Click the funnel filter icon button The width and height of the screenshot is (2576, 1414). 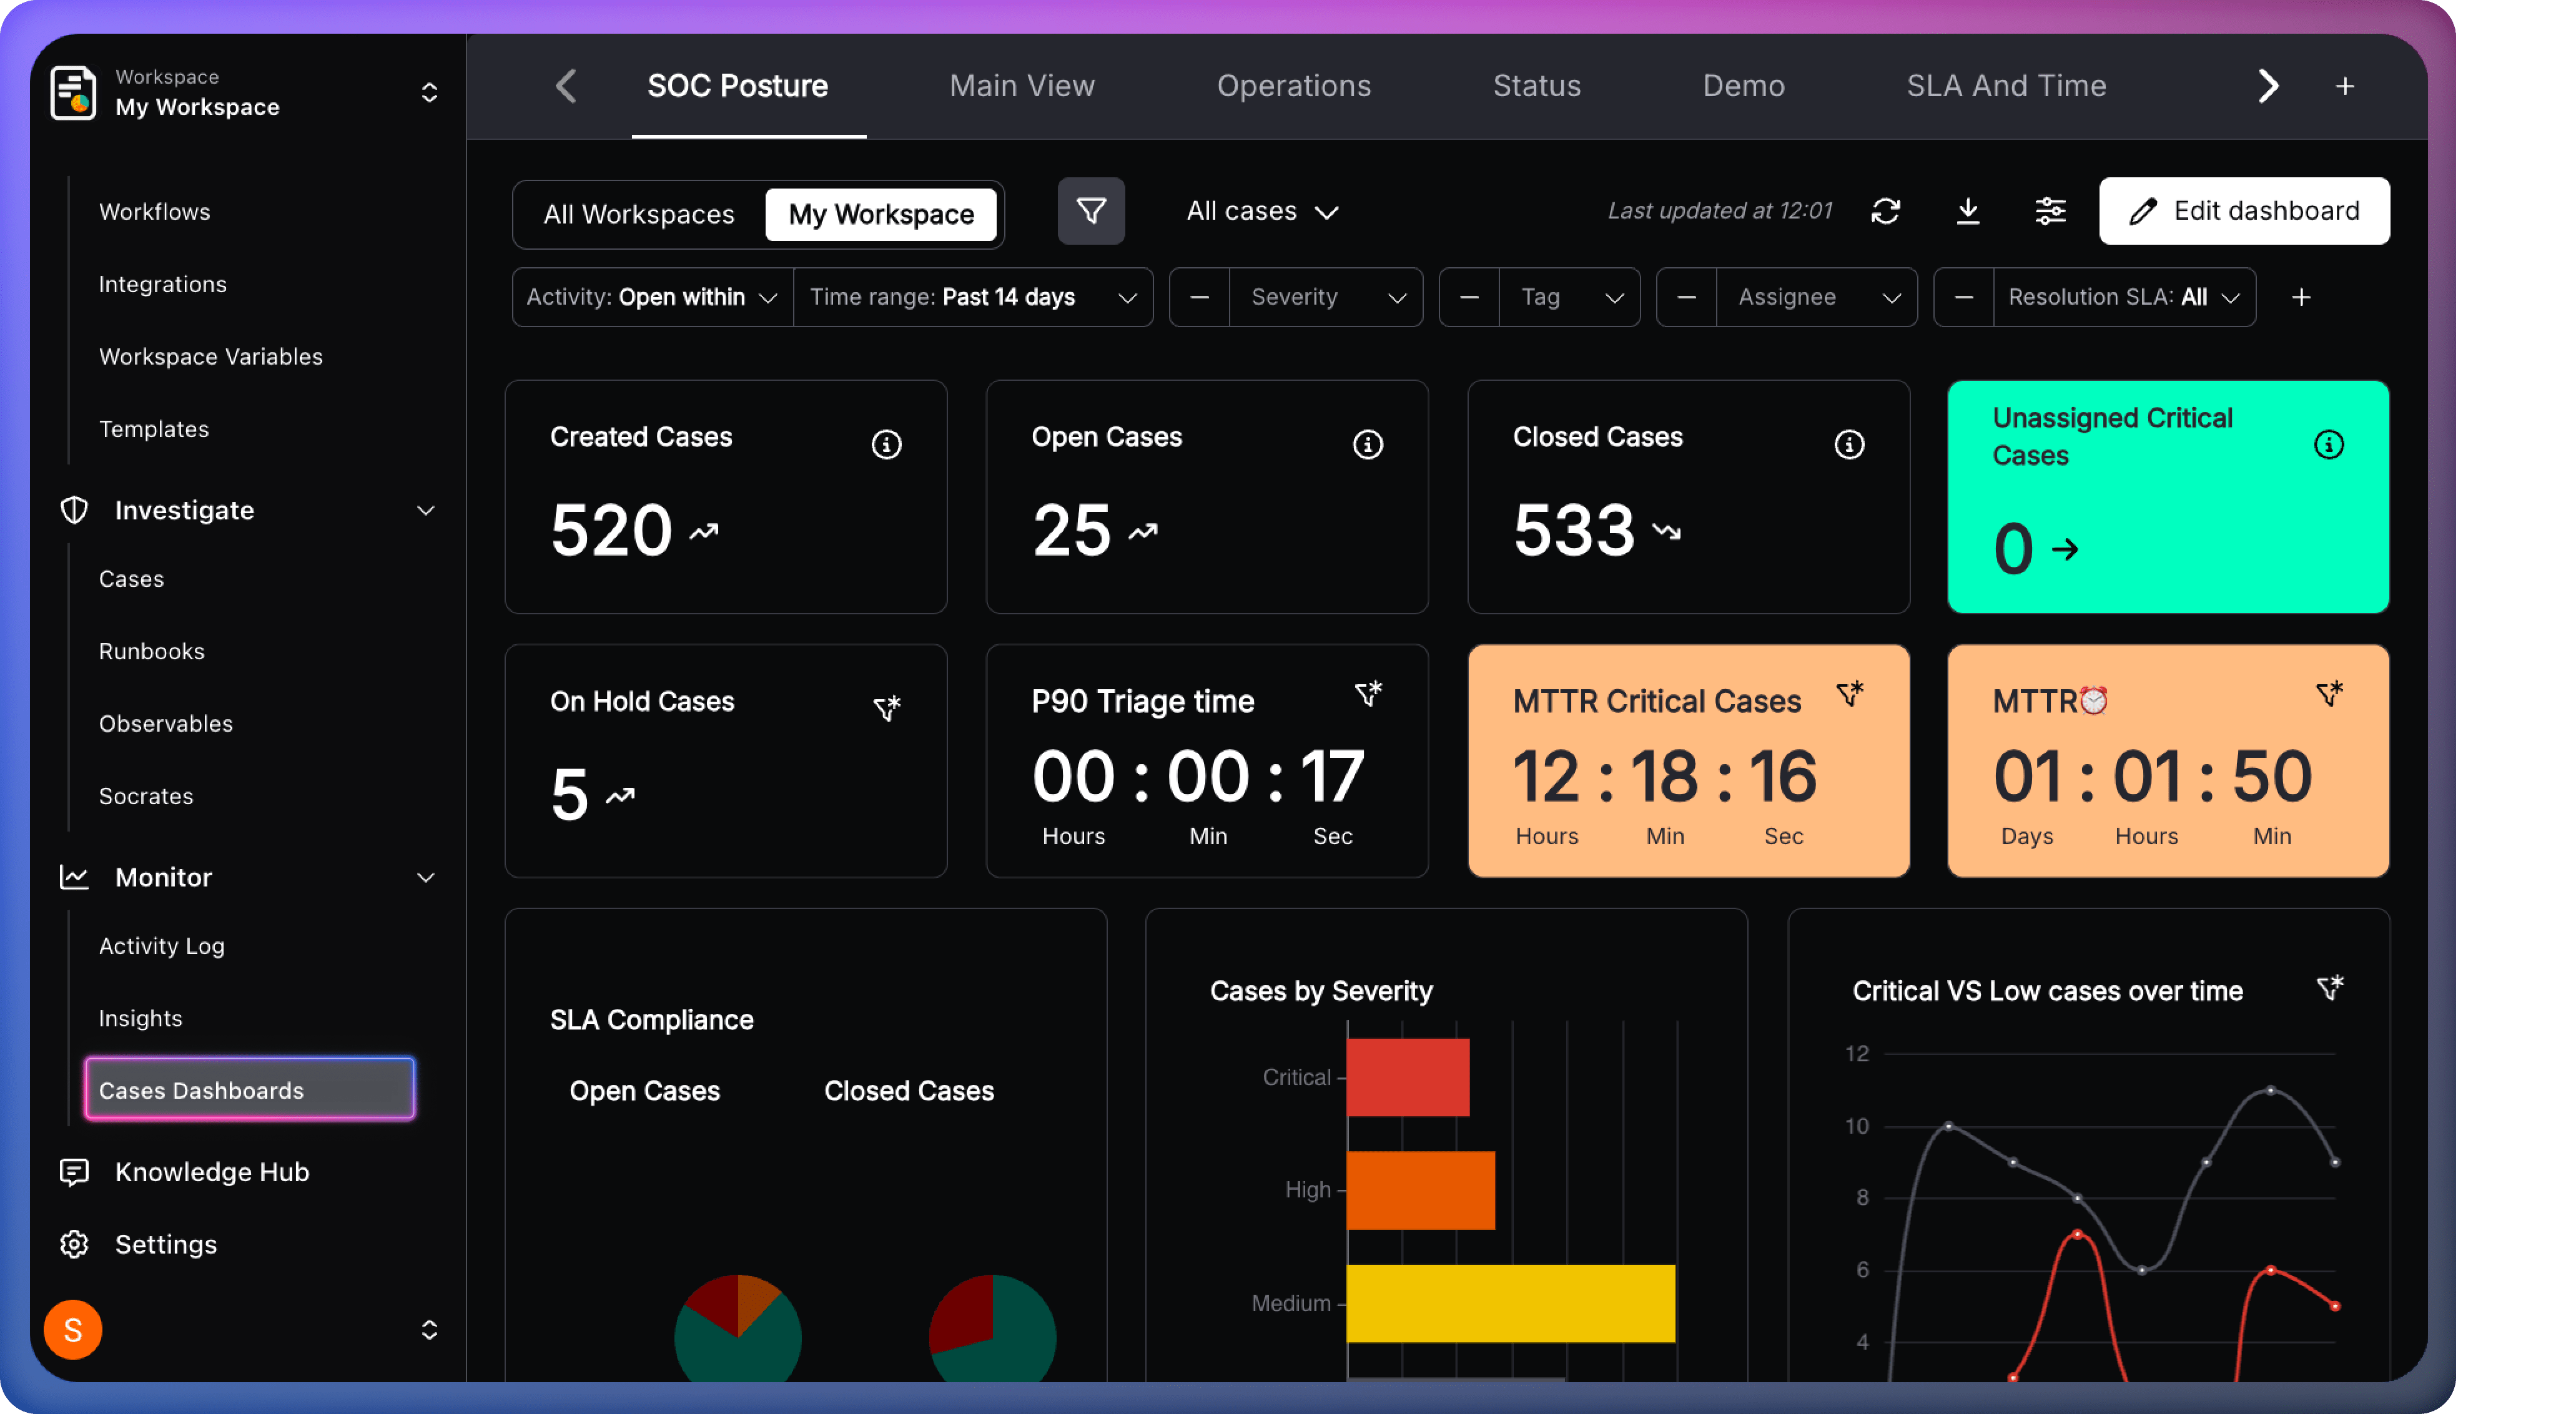click(1091, 211)
